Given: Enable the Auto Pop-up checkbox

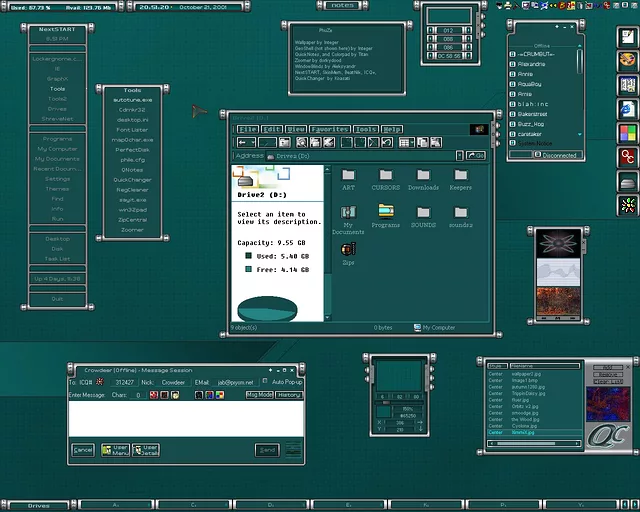Looking at the screenshot, I should point(267,382).
